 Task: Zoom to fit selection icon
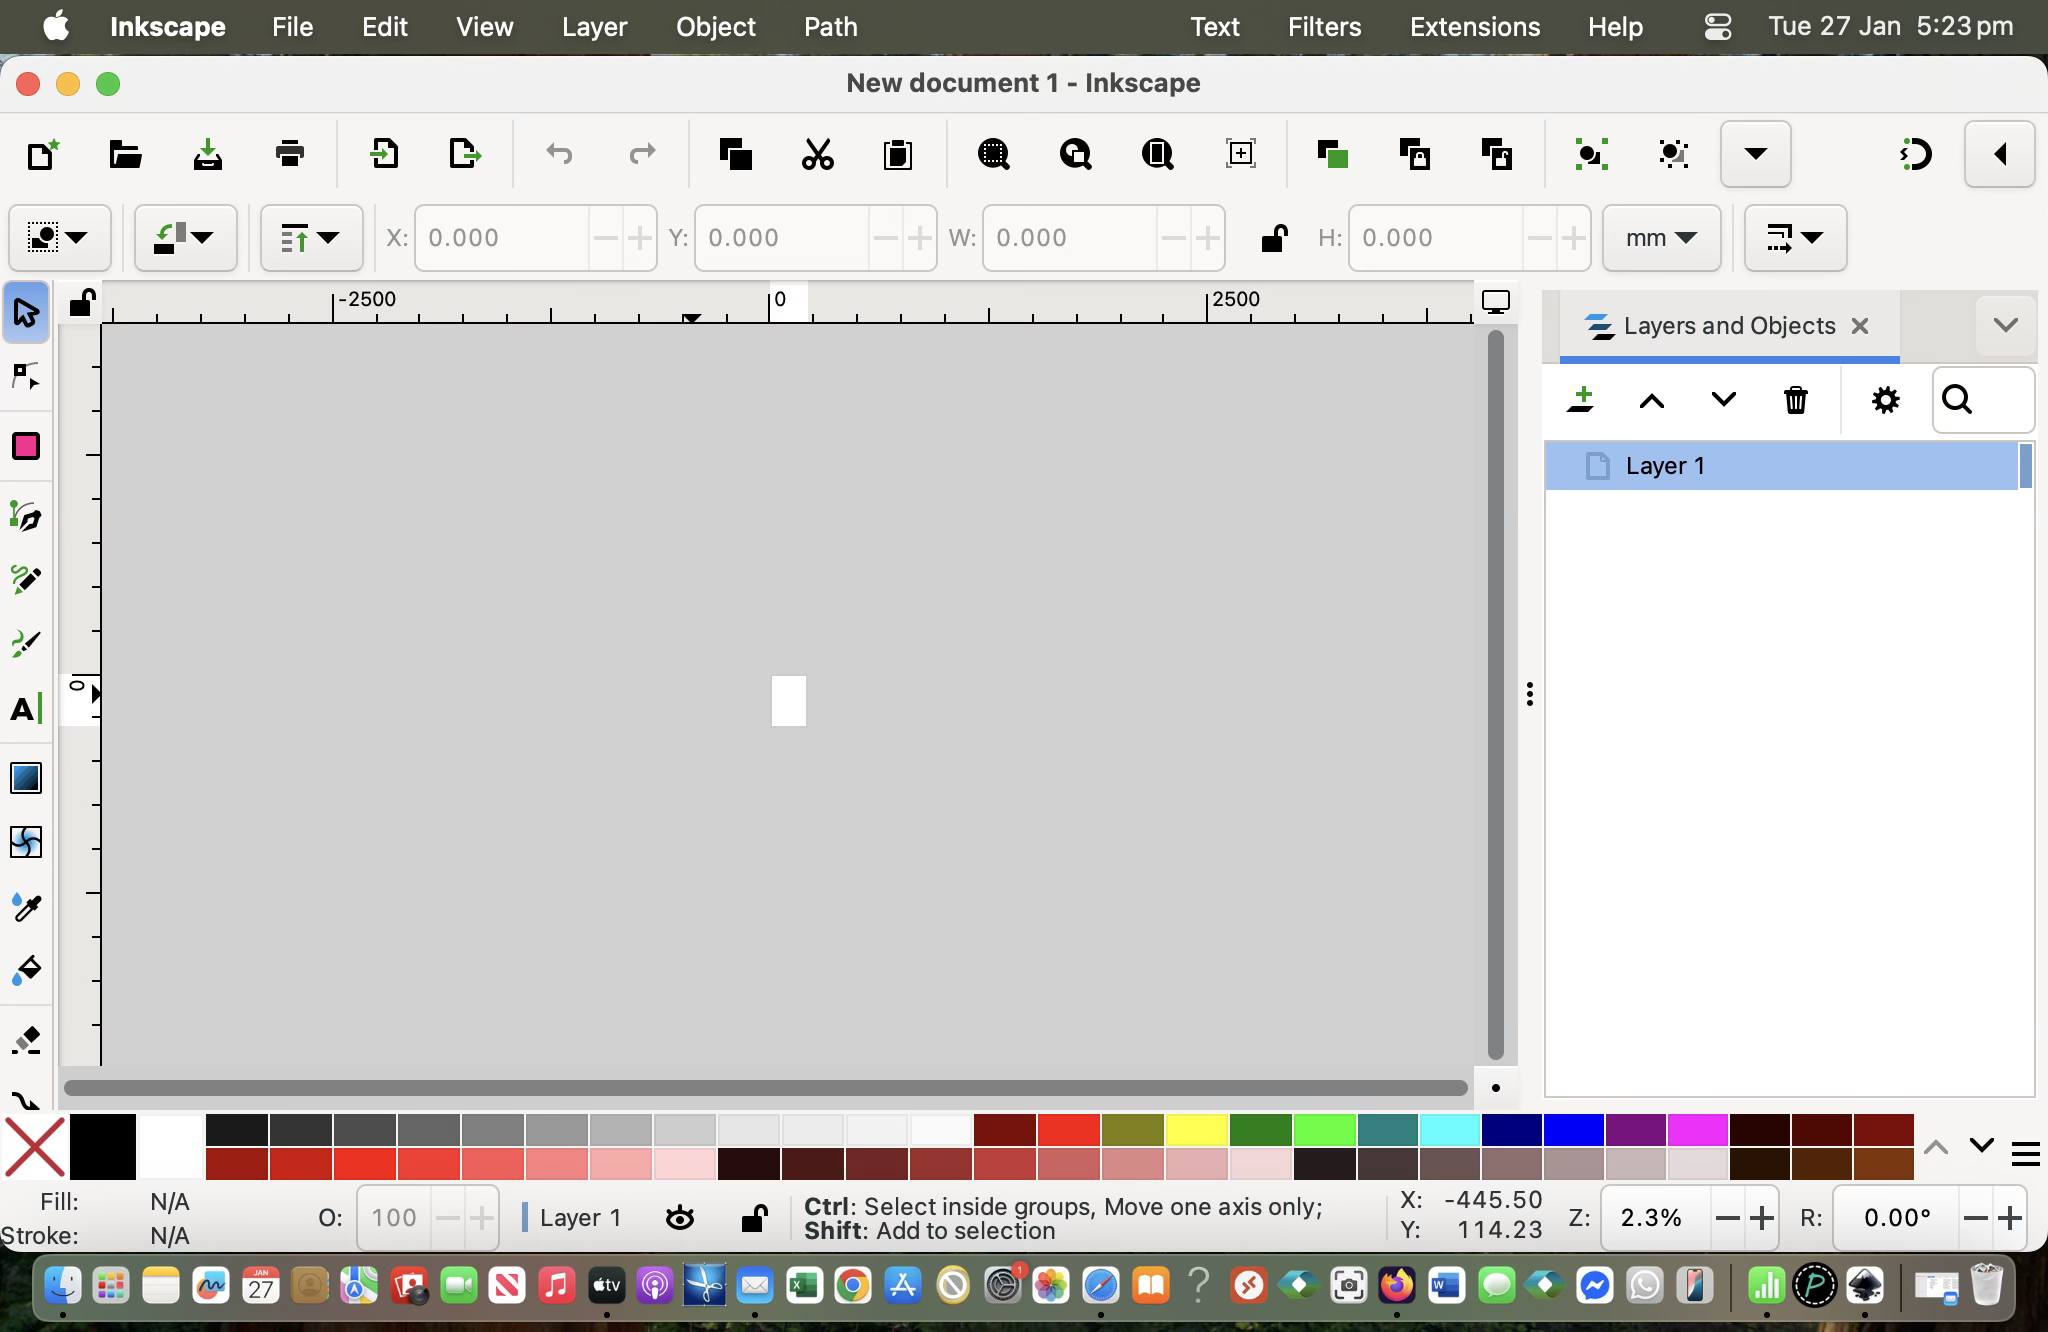click(993, 154)
